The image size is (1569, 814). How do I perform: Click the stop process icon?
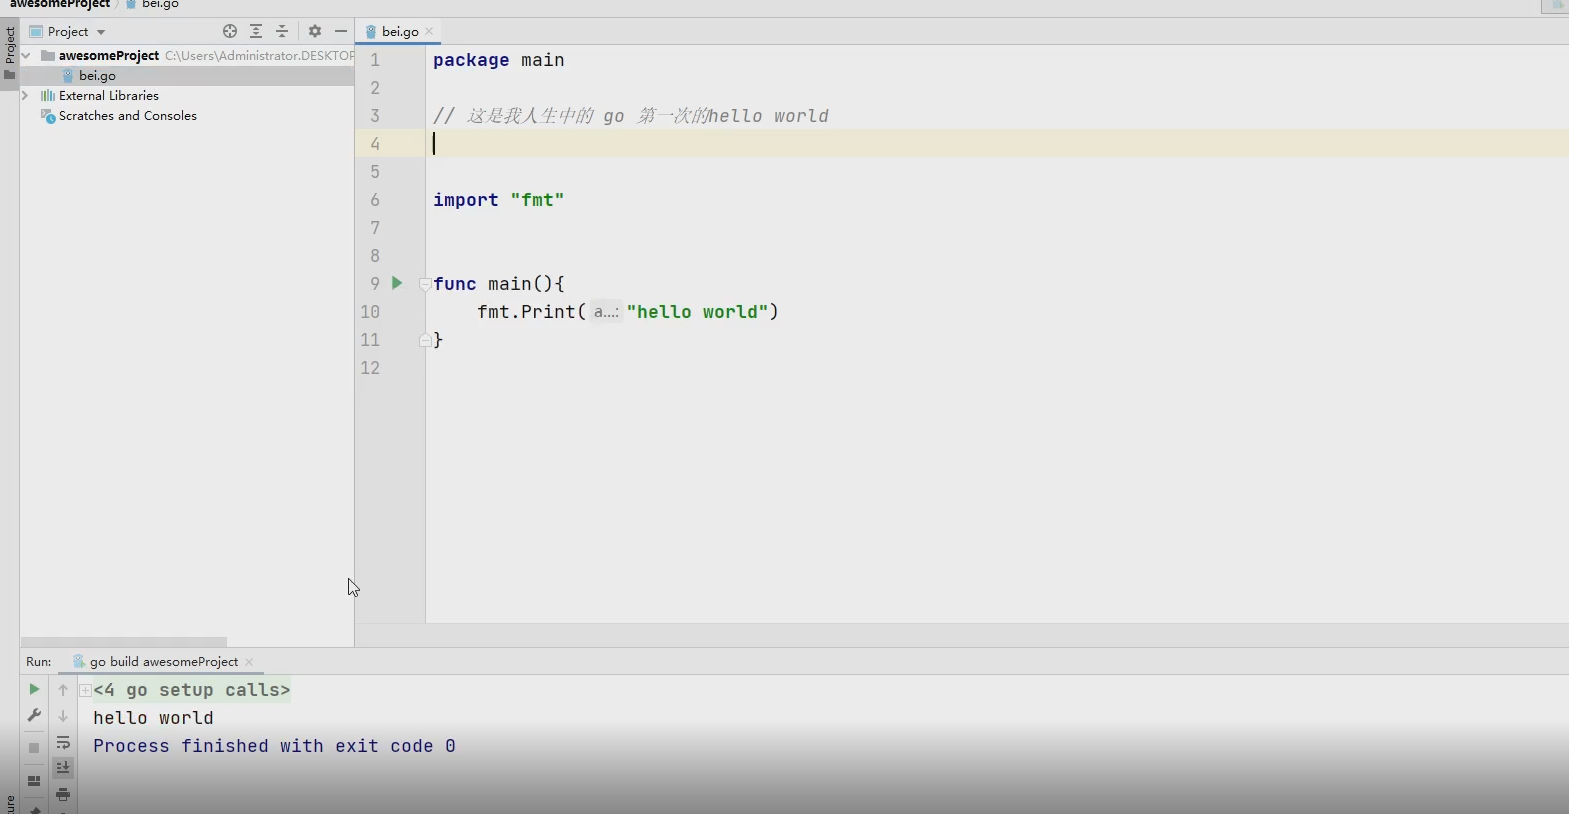tap(34, 748)
